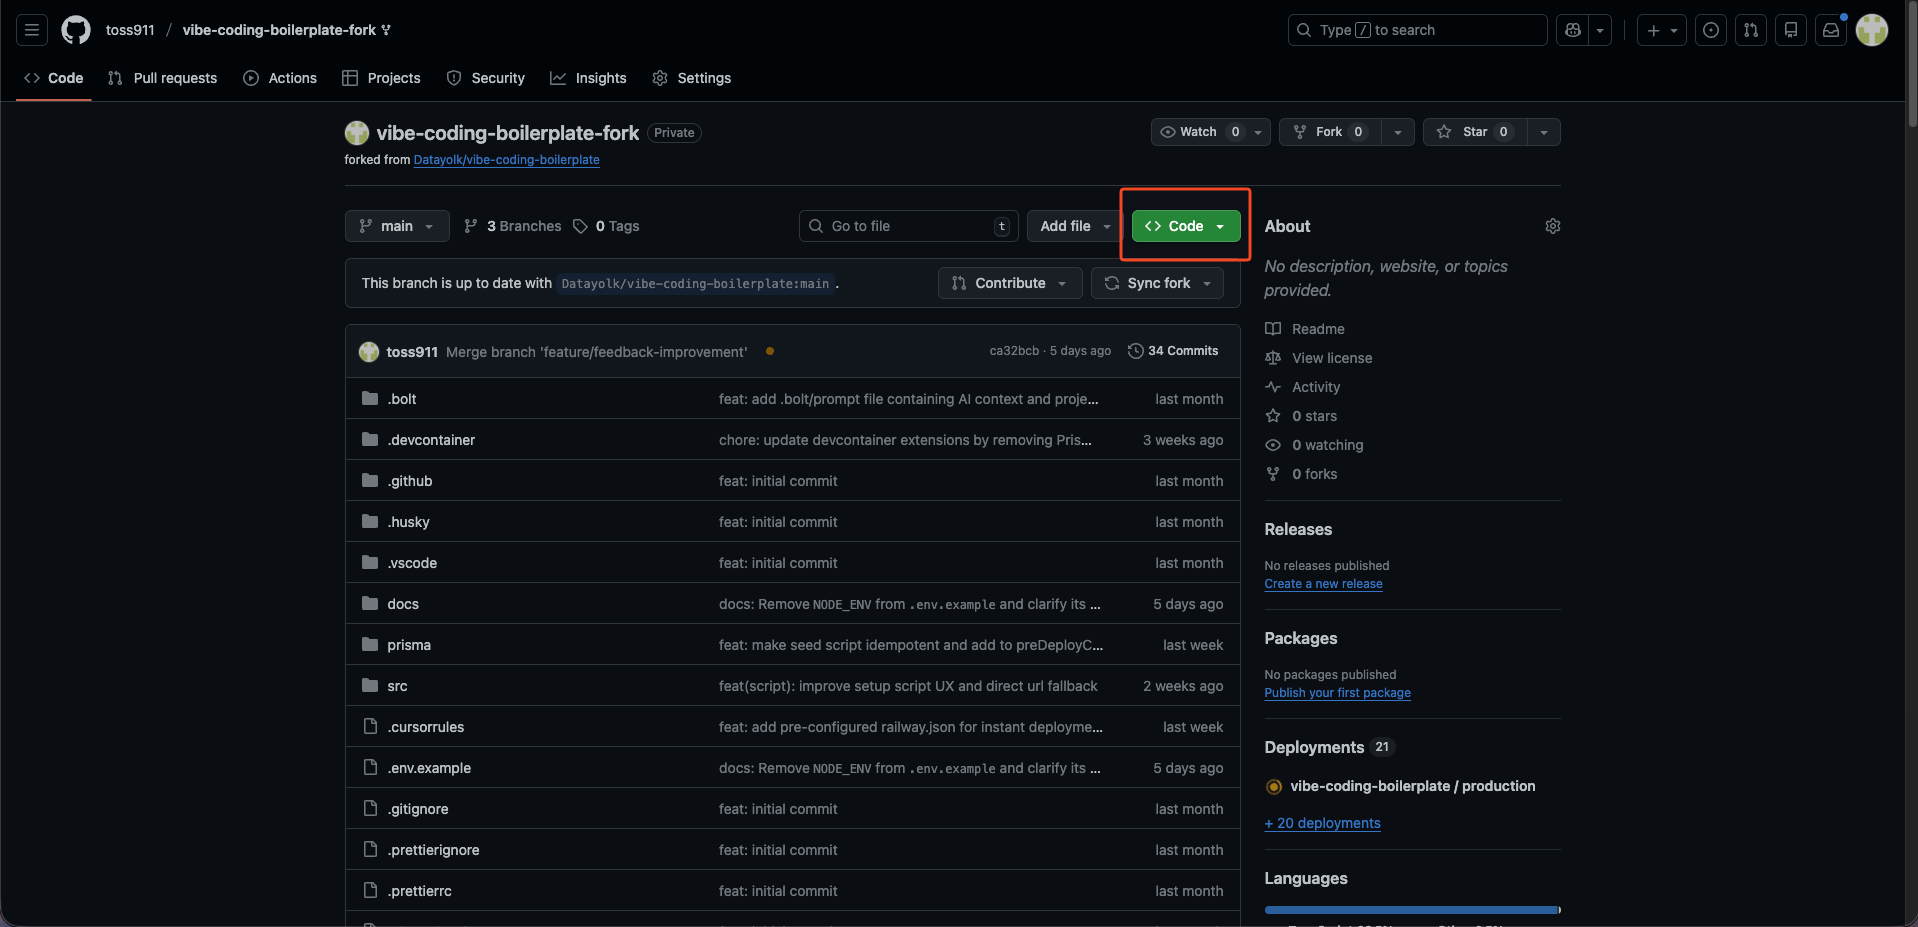
Task: Click the Languages color bar
Action: (1411, 910)
